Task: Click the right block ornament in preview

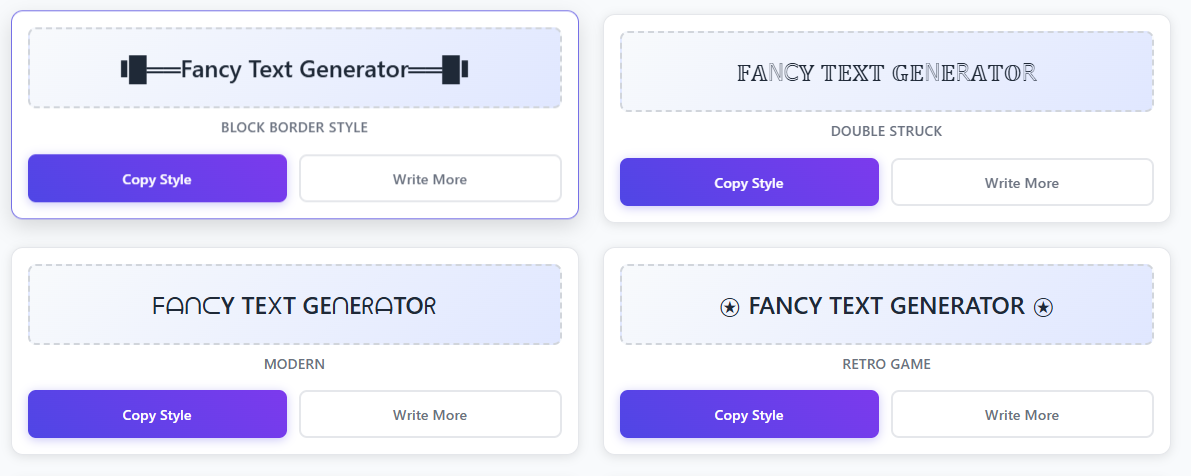Action: tap(455, 70)
